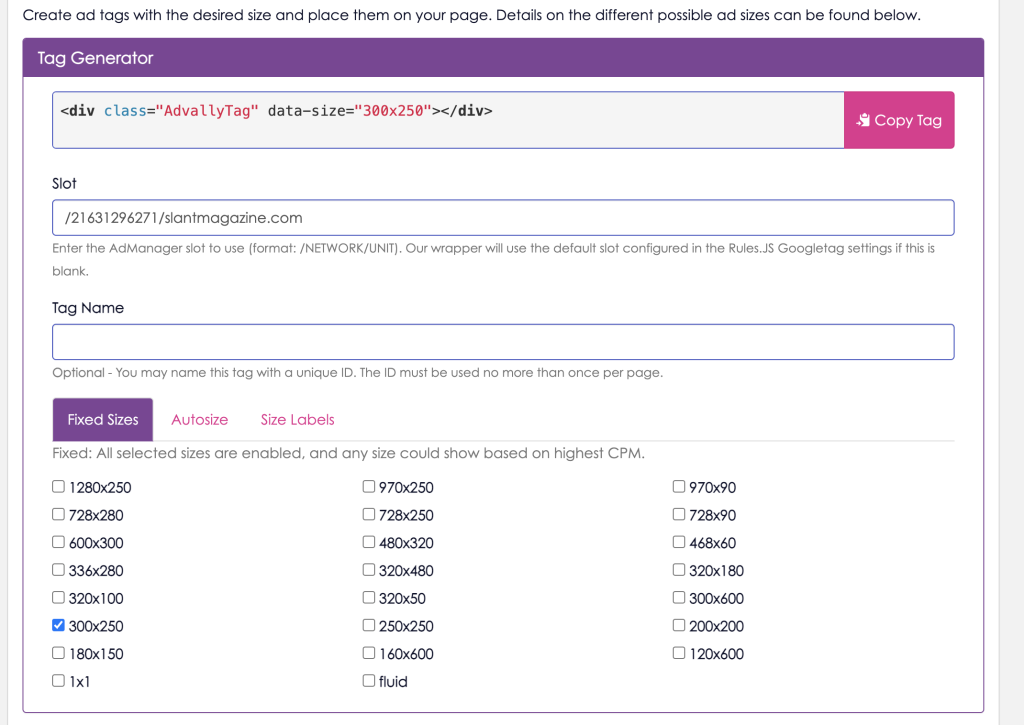Viewport: 1024px width, 725px height.
Task: Tick the 120x600 checkbox
Action: click(679, 653)
